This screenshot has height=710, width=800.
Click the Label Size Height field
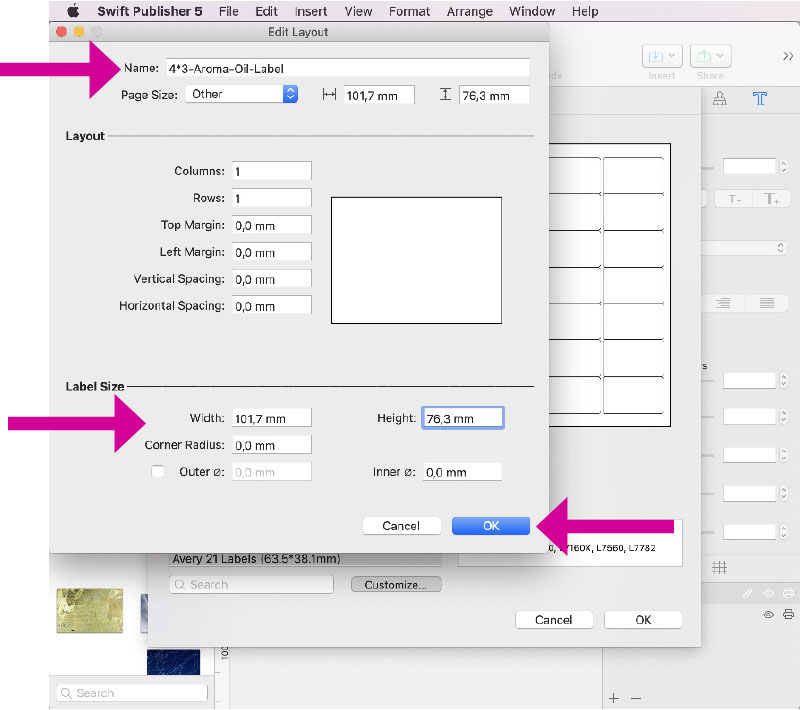click(463, 418)
